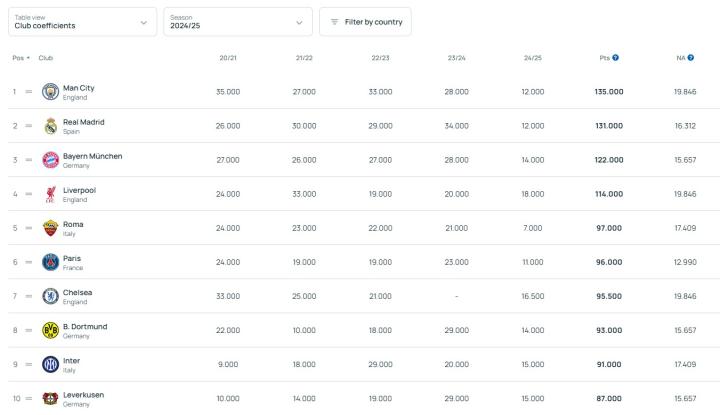The image size is (720, 415).
Task: Click the Club column header
Action: tap(46, 58)
